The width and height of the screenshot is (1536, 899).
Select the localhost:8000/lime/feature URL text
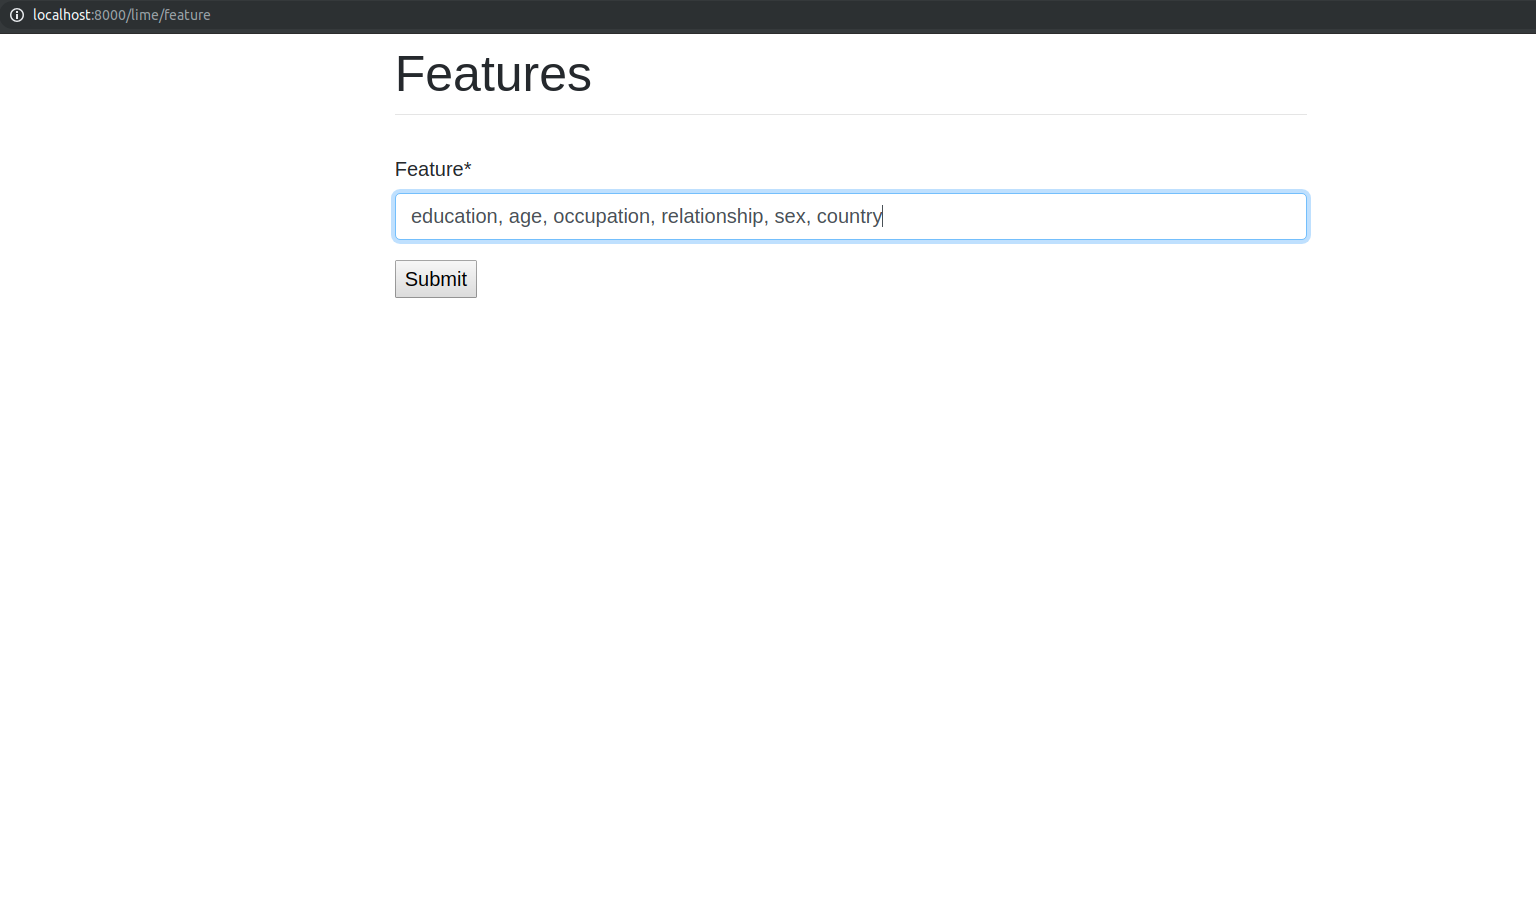point(121,15)
